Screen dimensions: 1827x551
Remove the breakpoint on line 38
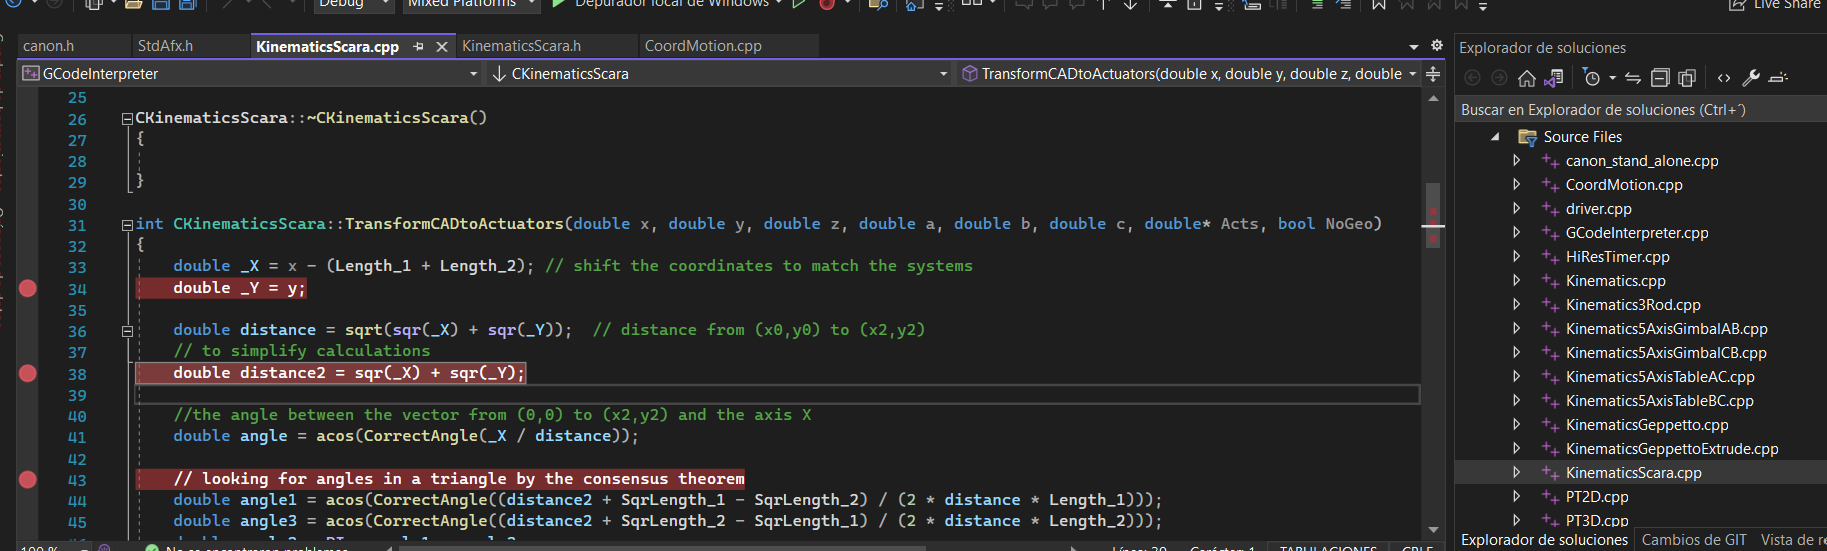pos(28,373)
